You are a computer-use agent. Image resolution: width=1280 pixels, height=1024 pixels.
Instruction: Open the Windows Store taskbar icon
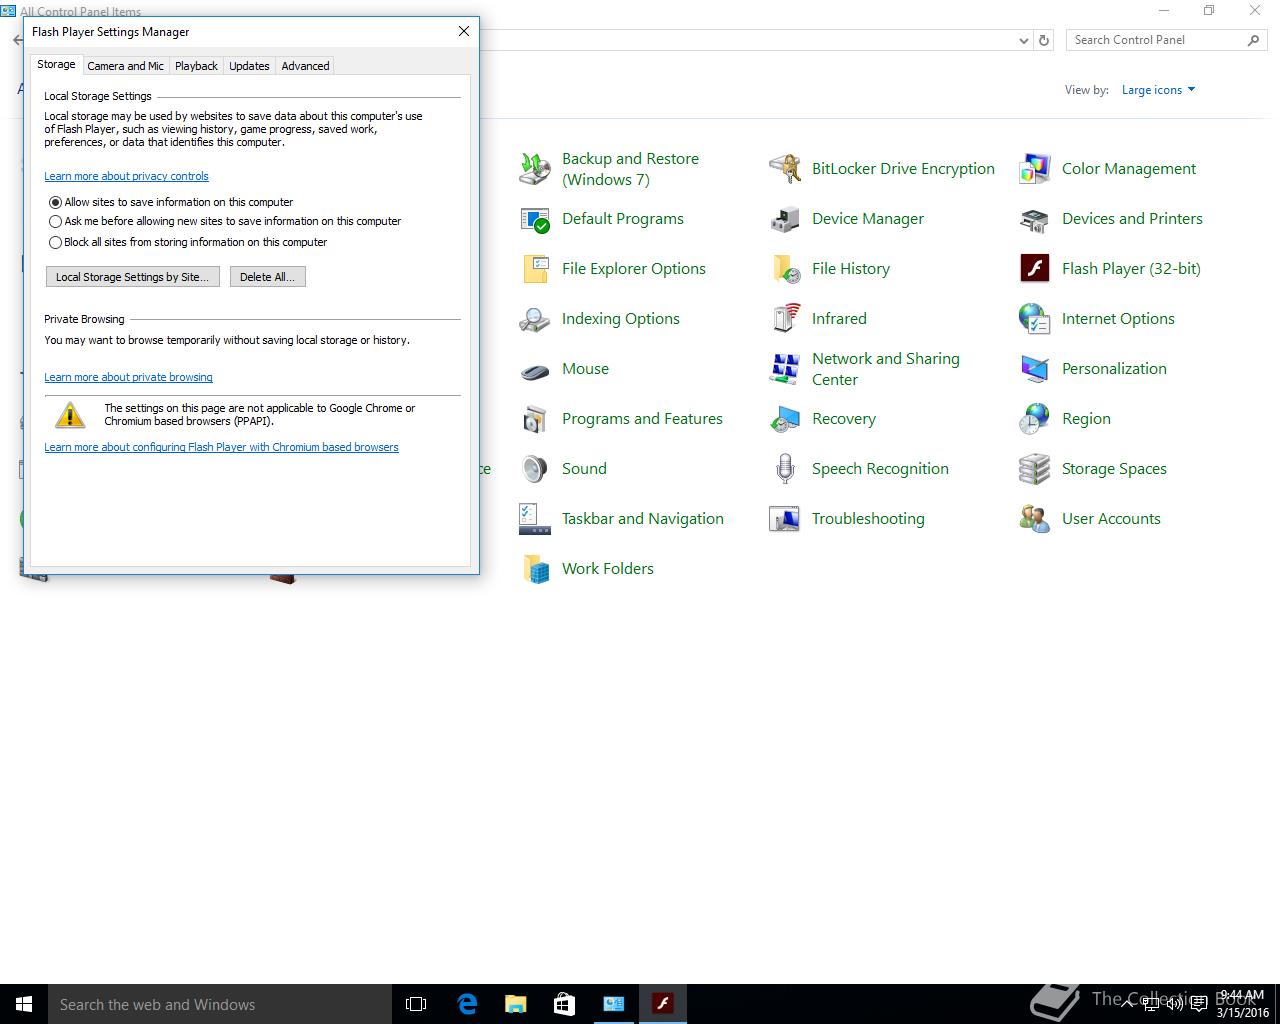coord(564,1004)
